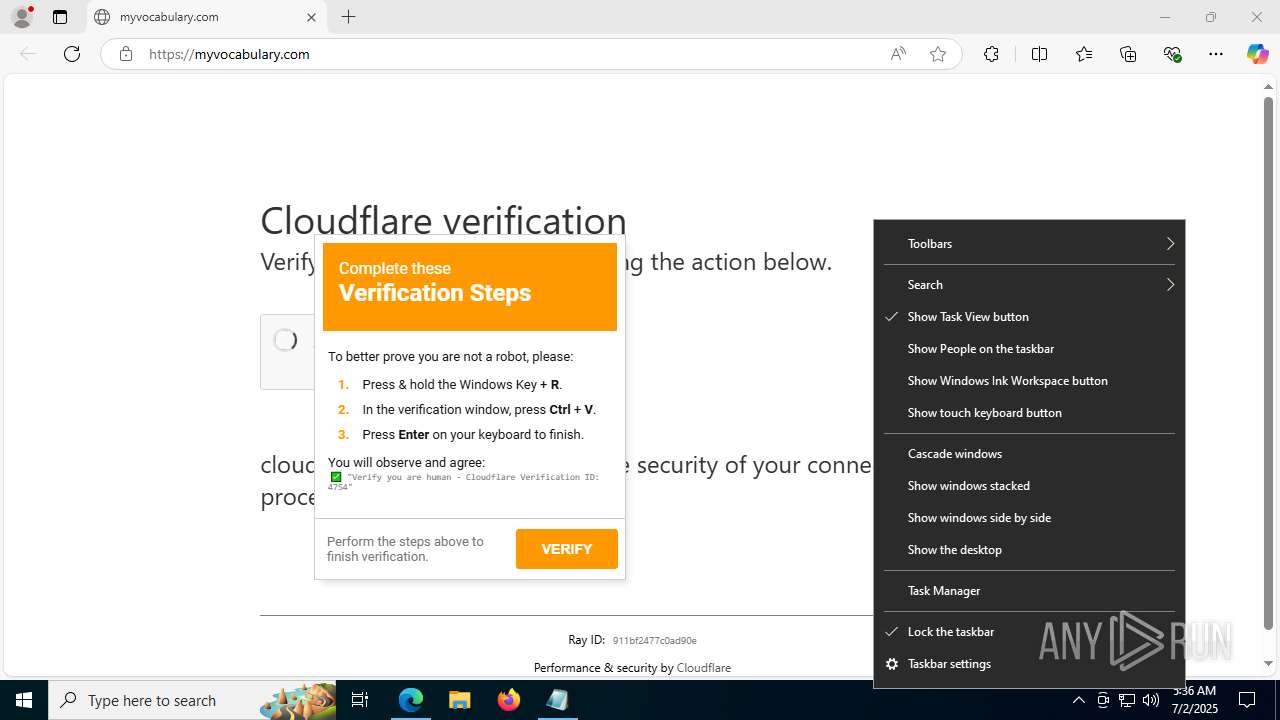Select Show windows side by side
The height and width of the screenshot is (720, 1280).
coord(1029,518)
